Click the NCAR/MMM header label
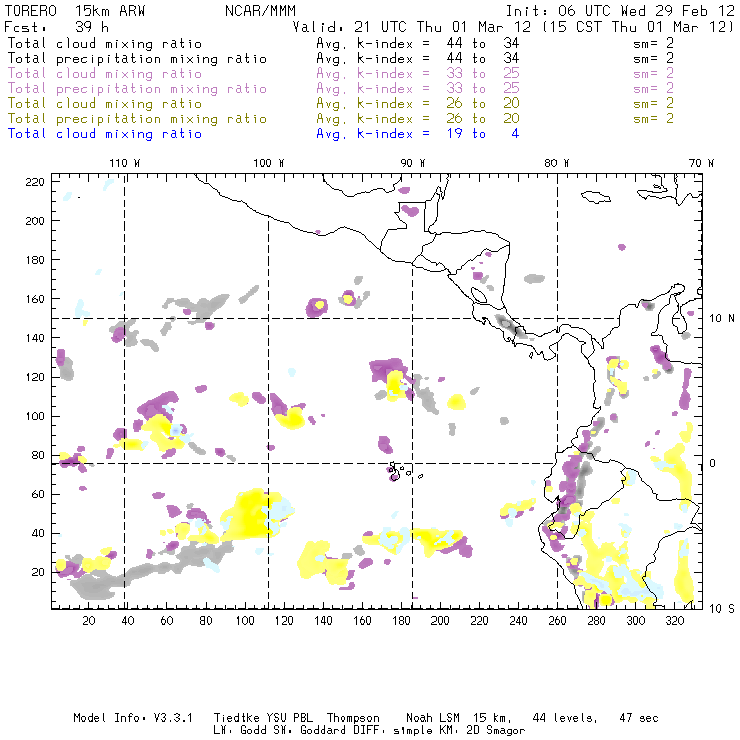 point(260,11)
